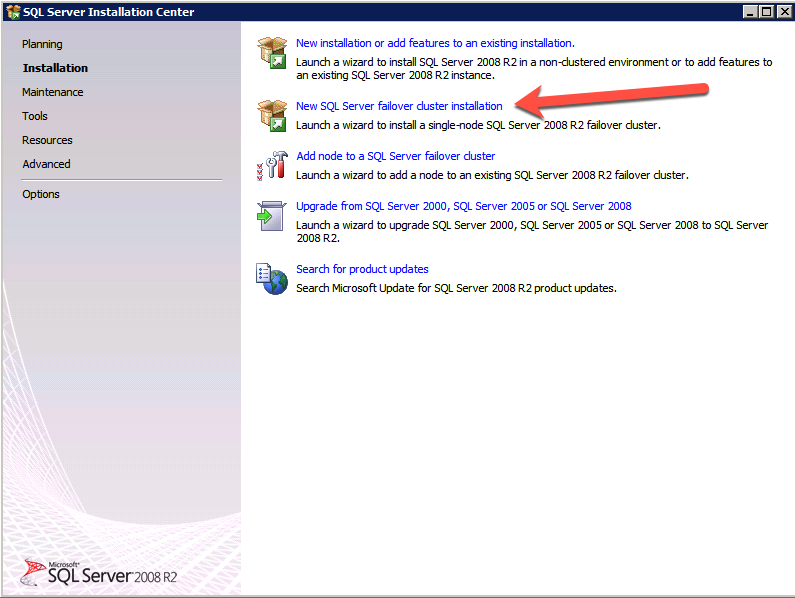Screen dimensions: 795x598
Task: Open the Tools section
Action: [35, 116]
